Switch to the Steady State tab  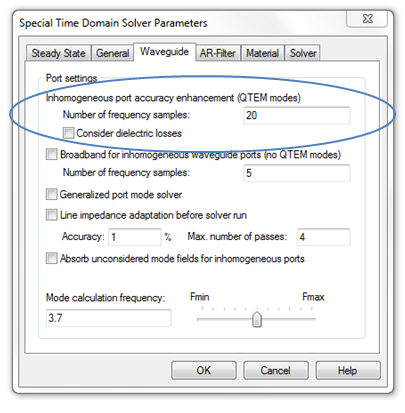click(x=58, y=53)
